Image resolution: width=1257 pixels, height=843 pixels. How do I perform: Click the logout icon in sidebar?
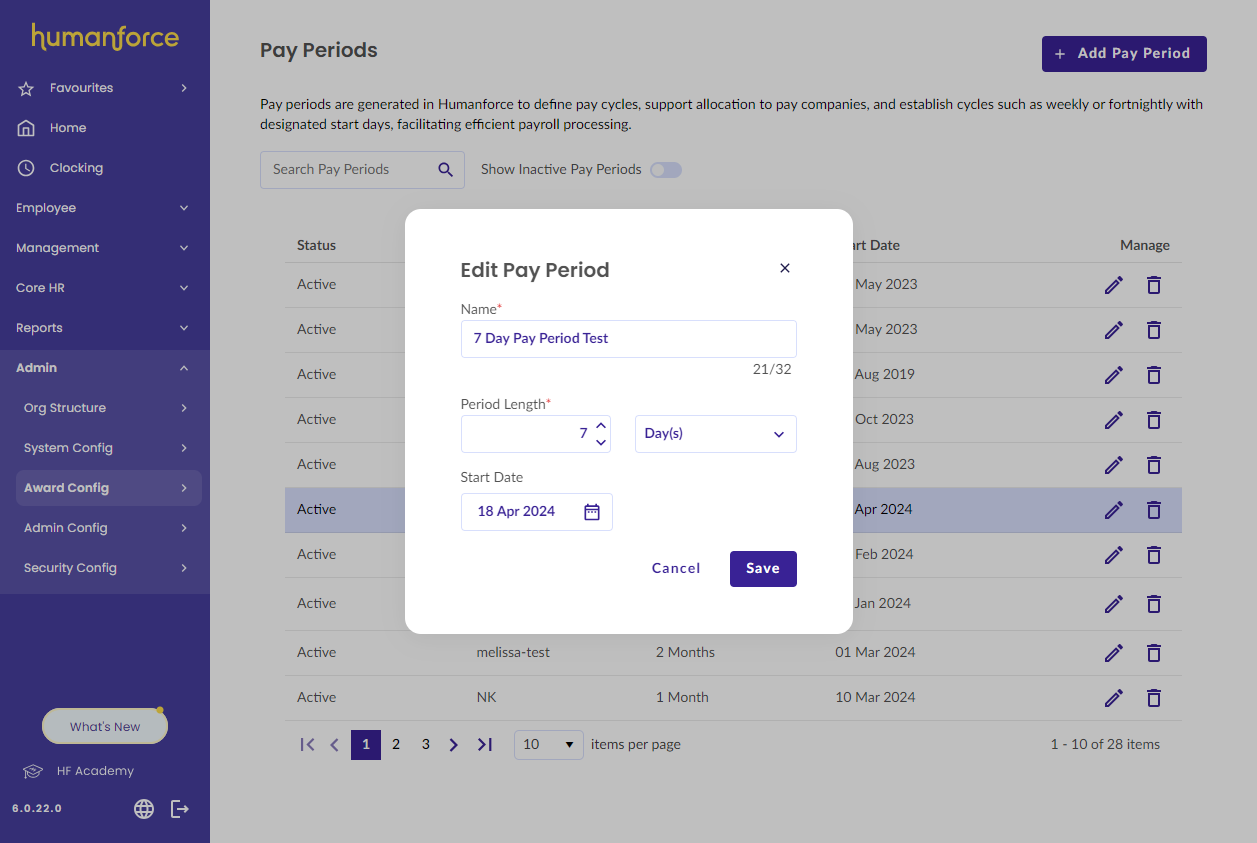(x=180, y=809)
